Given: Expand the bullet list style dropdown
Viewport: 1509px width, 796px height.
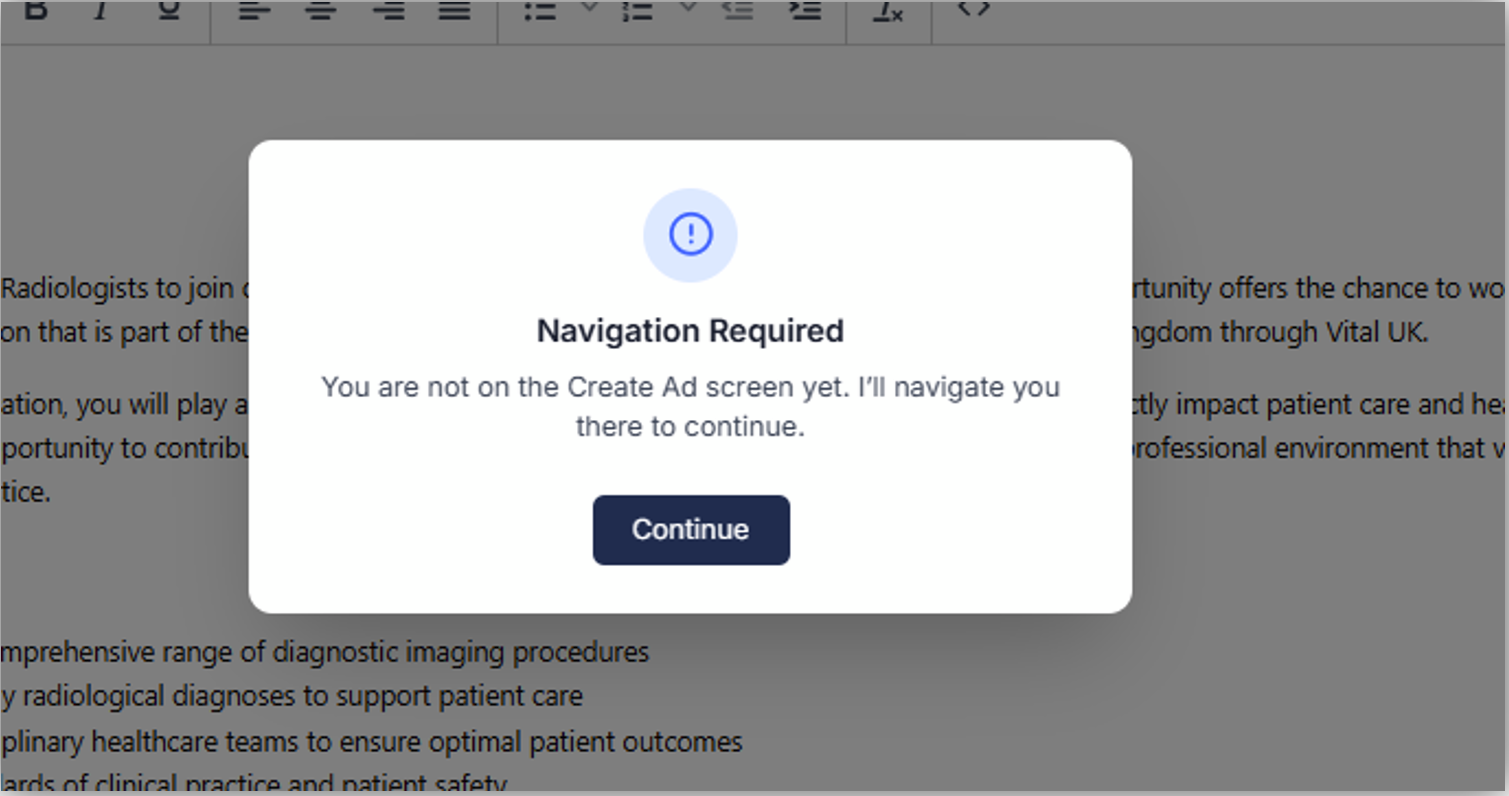Looking at the screenshot, I should 589,8.
